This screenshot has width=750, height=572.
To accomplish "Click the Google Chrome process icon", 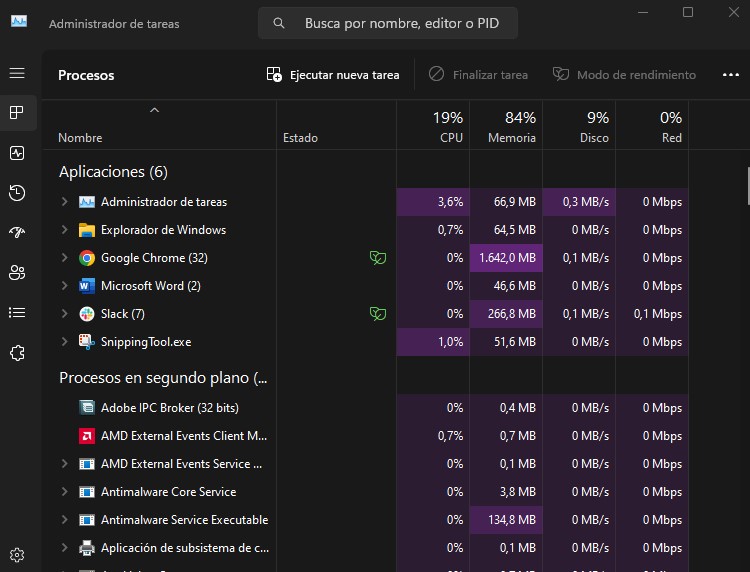I will coord(87,258).
